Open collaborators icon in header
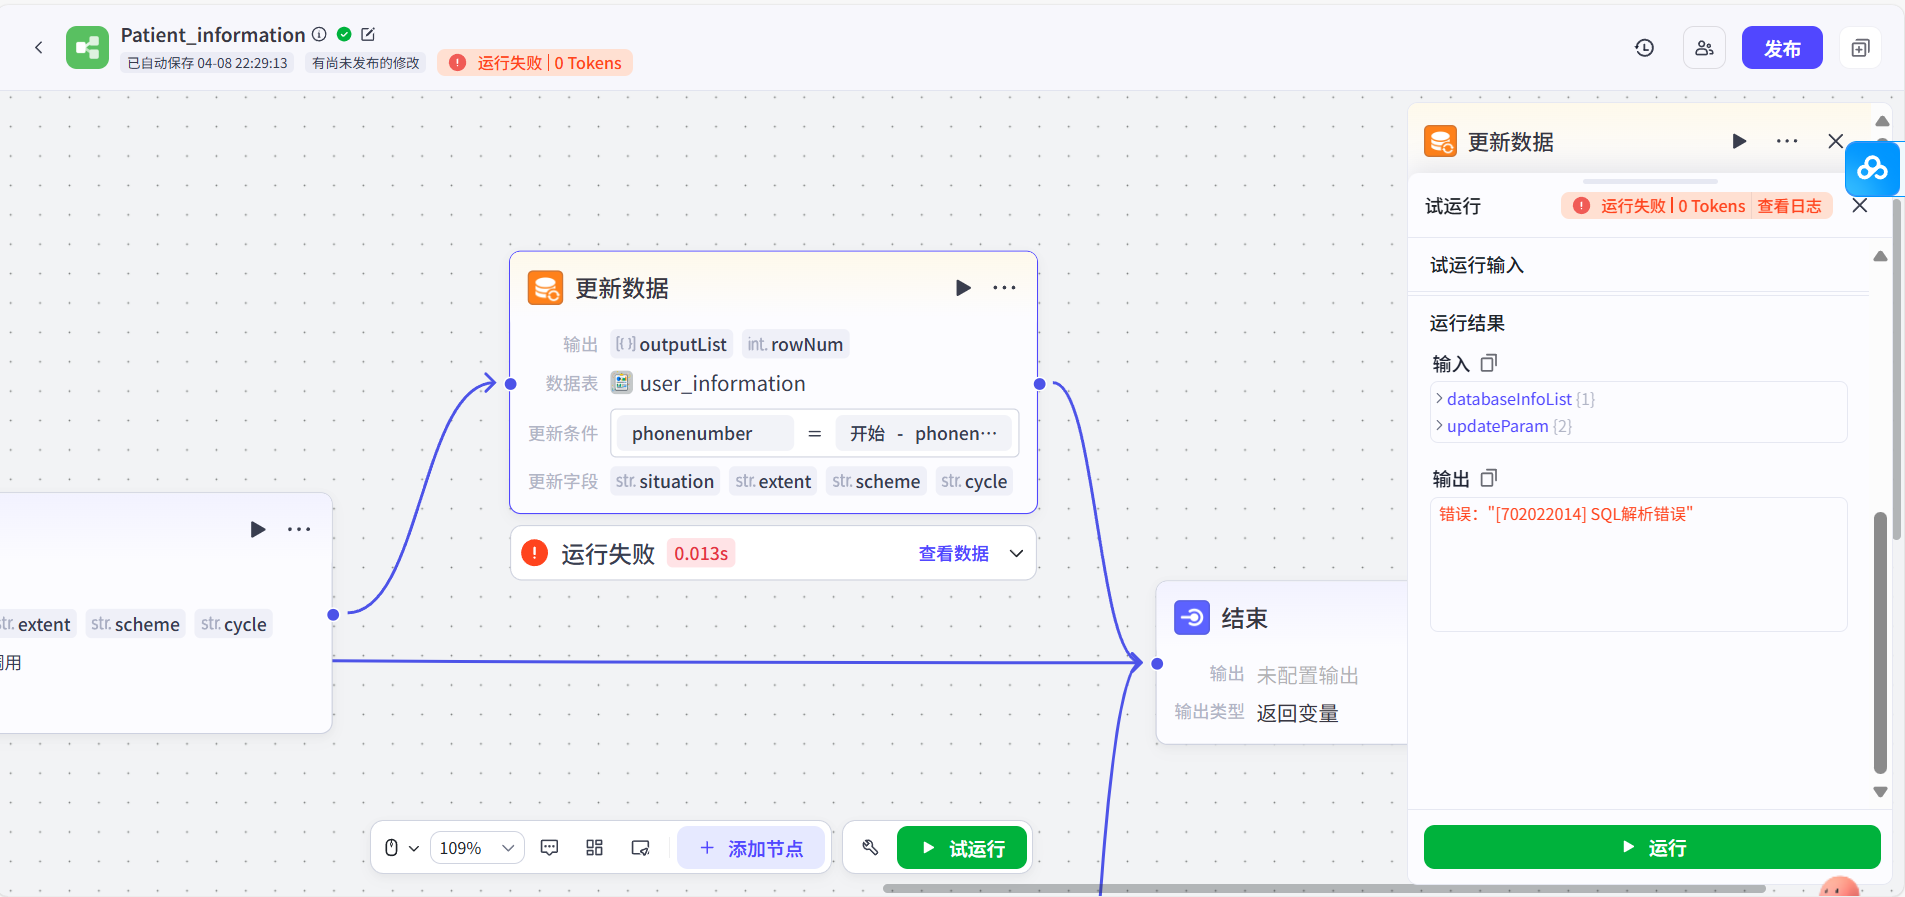Screen dimensions: 1905x897 (1704, 48)
